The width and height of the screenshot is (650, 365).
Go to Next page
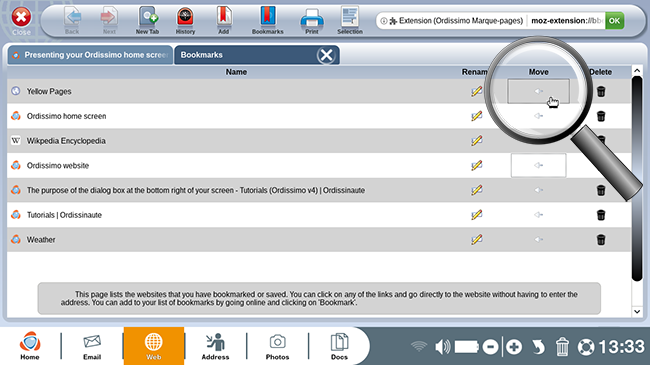pos(109,21)
